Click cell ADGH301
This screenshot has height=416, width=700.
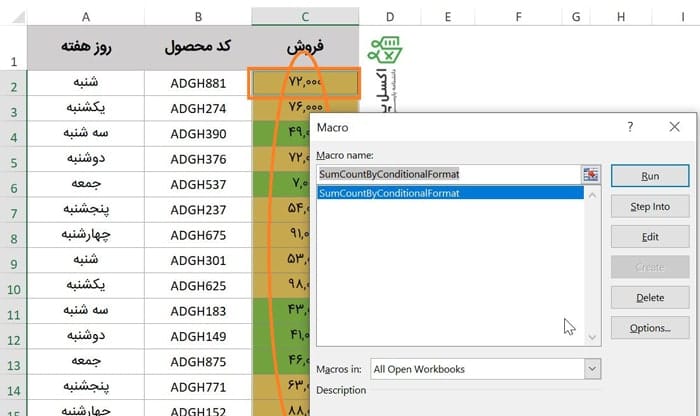coord(198,261)
